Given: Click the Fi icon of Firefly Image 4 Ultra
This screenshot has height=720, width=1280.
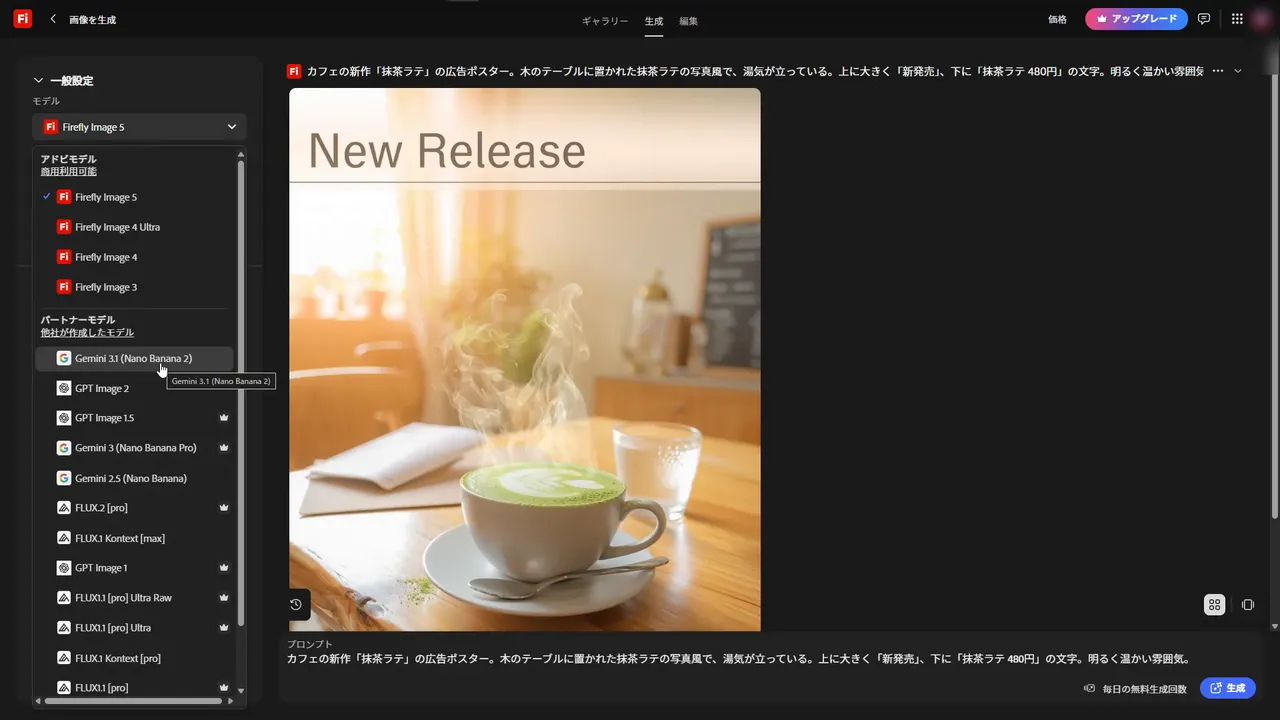Looking at the screenshot, I should pyautogui.click(x=64, y=227).
